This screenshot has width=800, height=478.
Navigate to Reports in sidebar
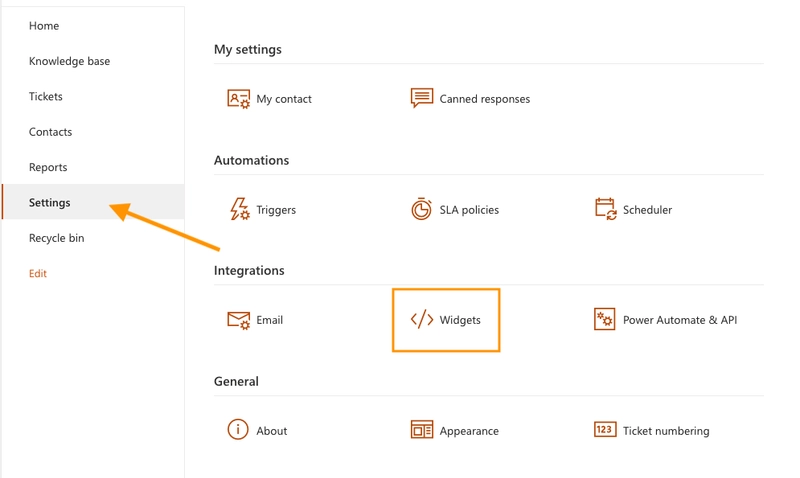(x=48, y=167)
